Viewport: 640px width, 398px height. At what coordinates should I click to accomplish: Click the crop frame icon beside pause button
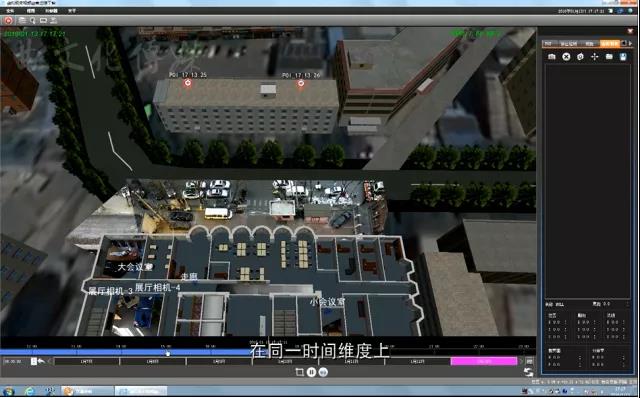click(300, 372)
